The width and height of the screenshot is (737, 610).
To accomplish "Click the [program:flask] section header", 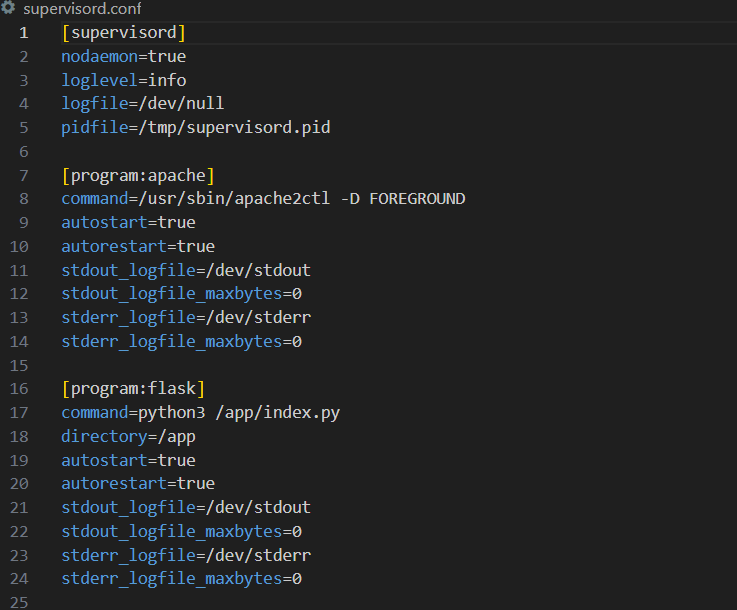I will click(x=132, y=389).
